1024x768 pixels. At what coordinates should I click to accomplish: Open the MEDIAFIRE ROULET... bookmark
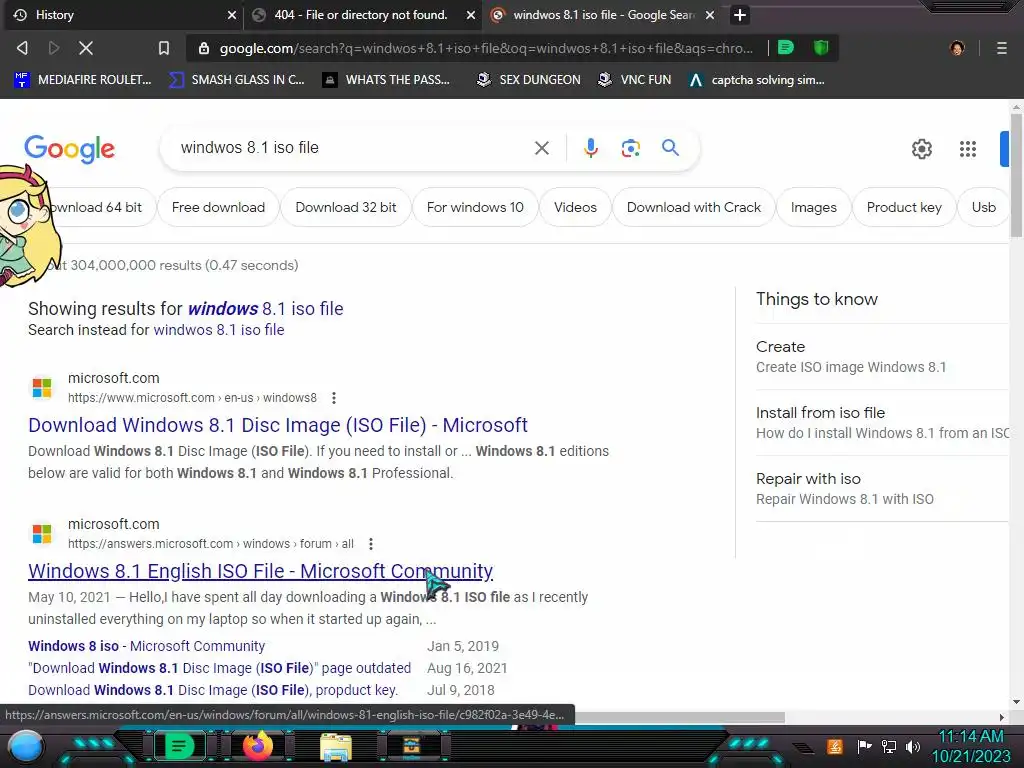[82, 80]
